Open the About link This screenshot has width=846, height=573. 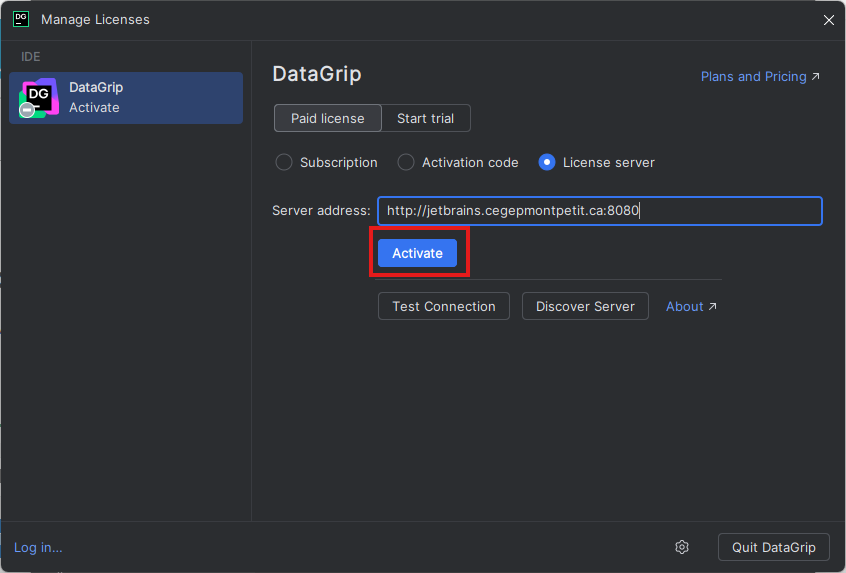684,307
